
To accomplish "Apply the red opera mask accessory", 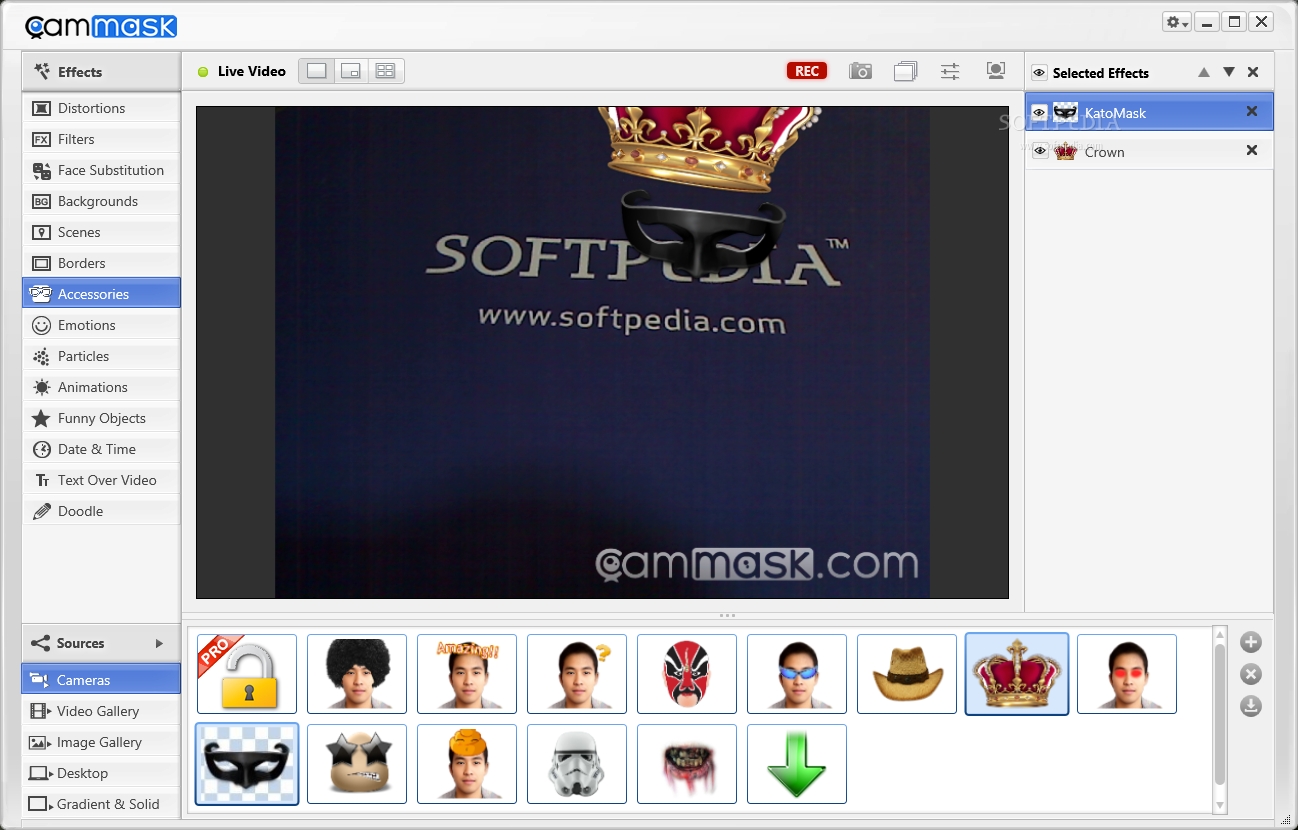I will 687,674.
